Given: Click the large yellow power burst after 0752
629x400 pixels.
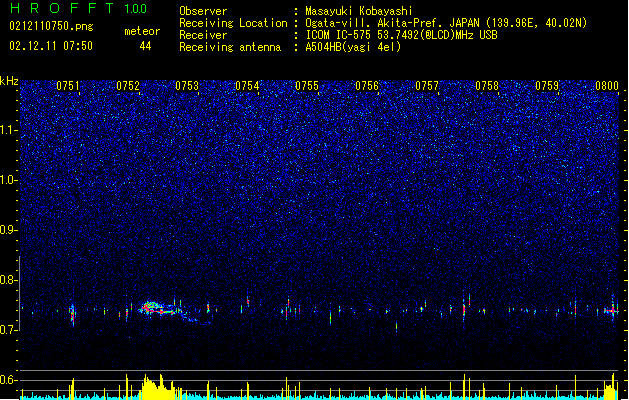Looking at the screenshot, I should (x=158, y=387).
